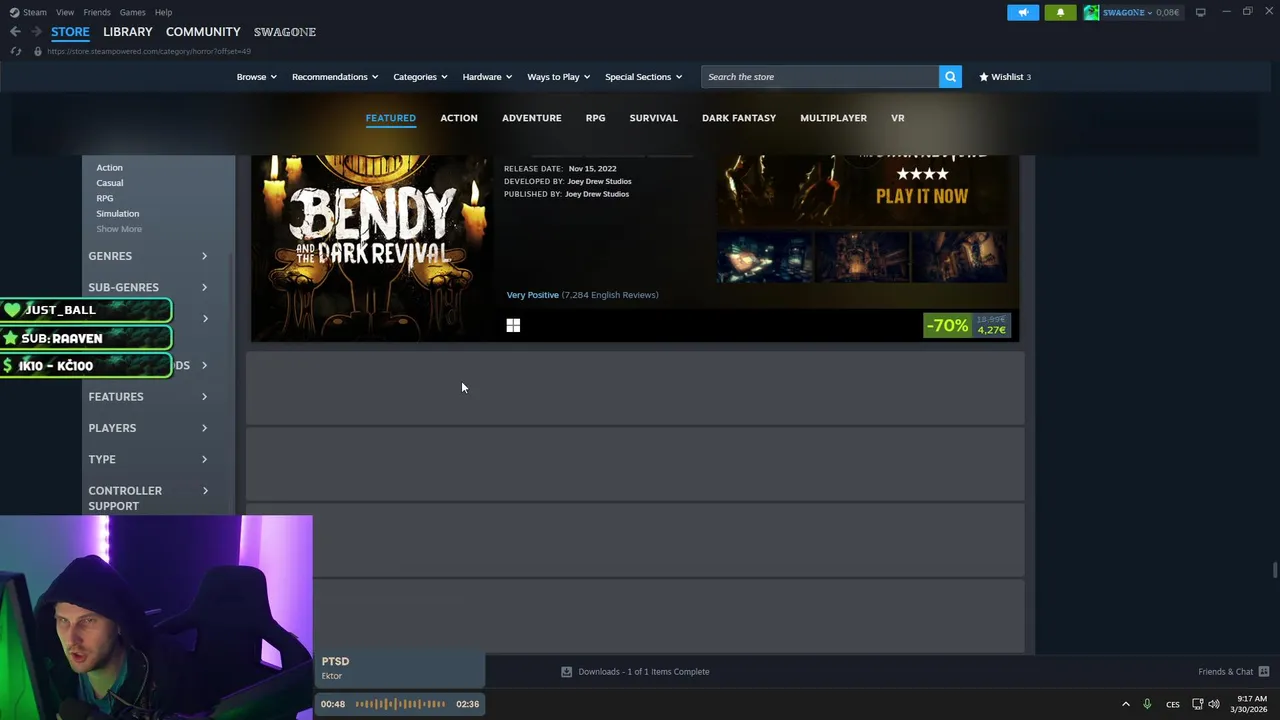Image resolution: width=1280 pixels, height=720 pixels.
Task: Click the blue search magnifier button
Action: (x=950, y=77)
